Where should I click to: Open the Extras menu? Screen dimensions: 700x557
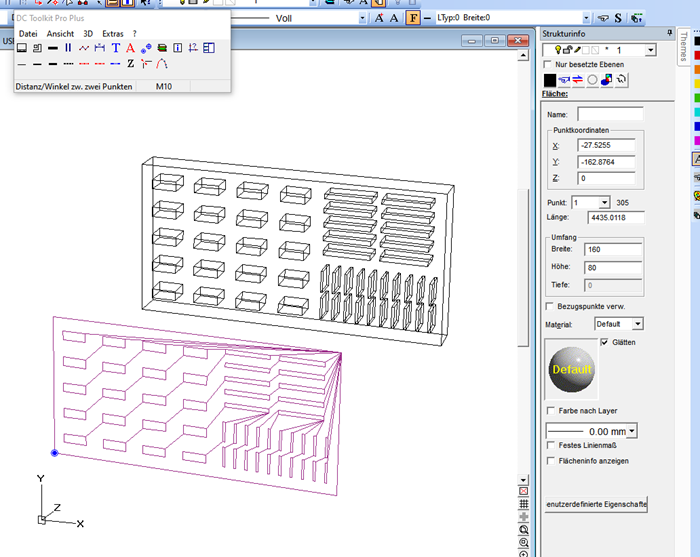(112, 34)
